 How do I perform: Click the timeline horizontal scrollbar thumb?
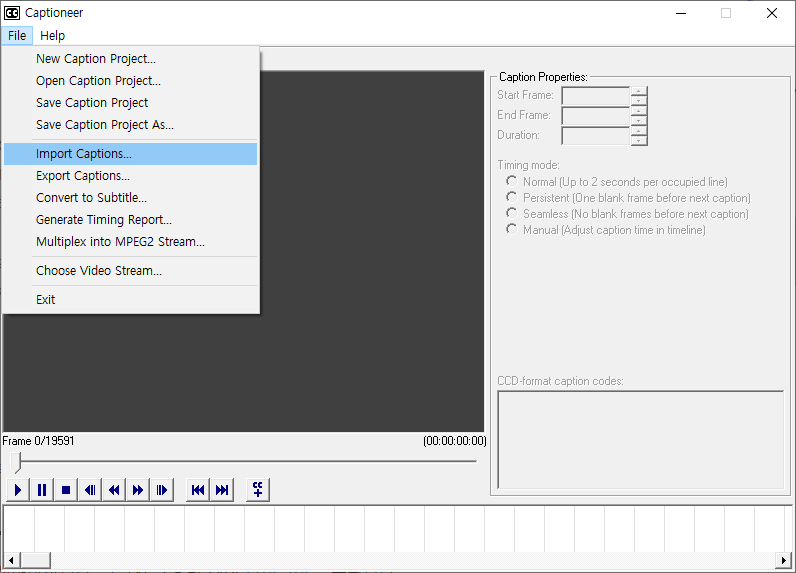pos(35,560)
